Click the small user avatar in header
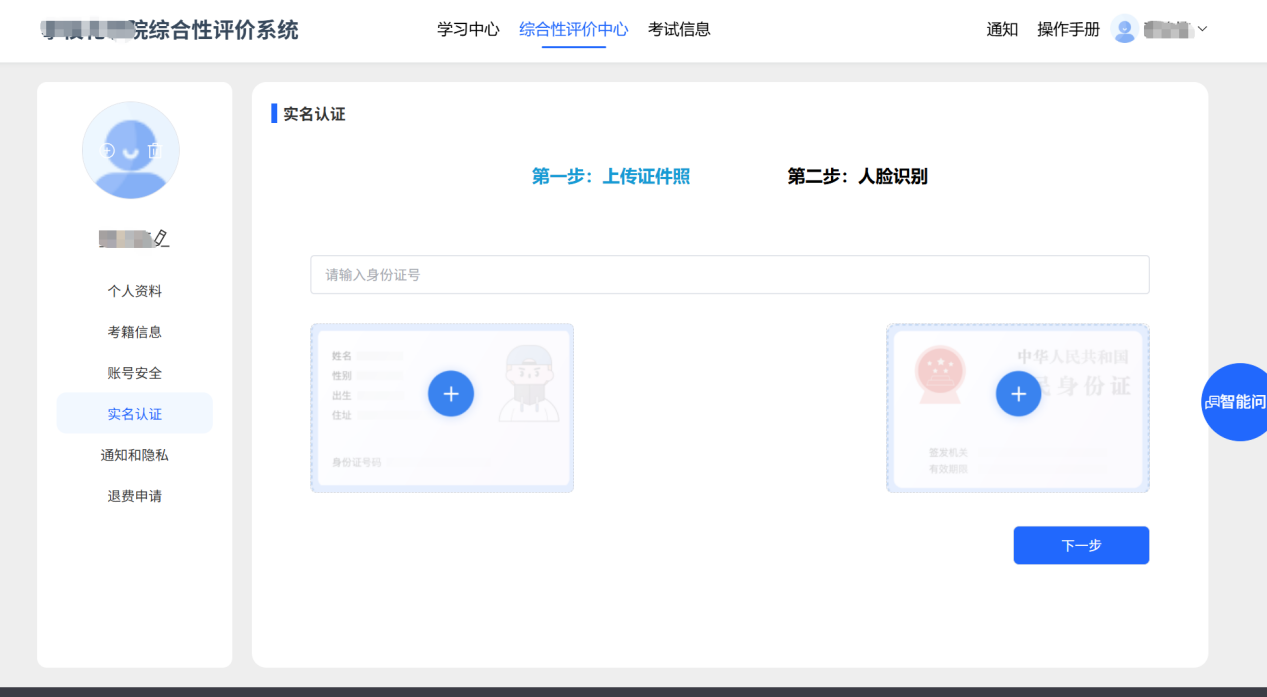Viewport: 1267px width, 697px height. pos(1124,29)
